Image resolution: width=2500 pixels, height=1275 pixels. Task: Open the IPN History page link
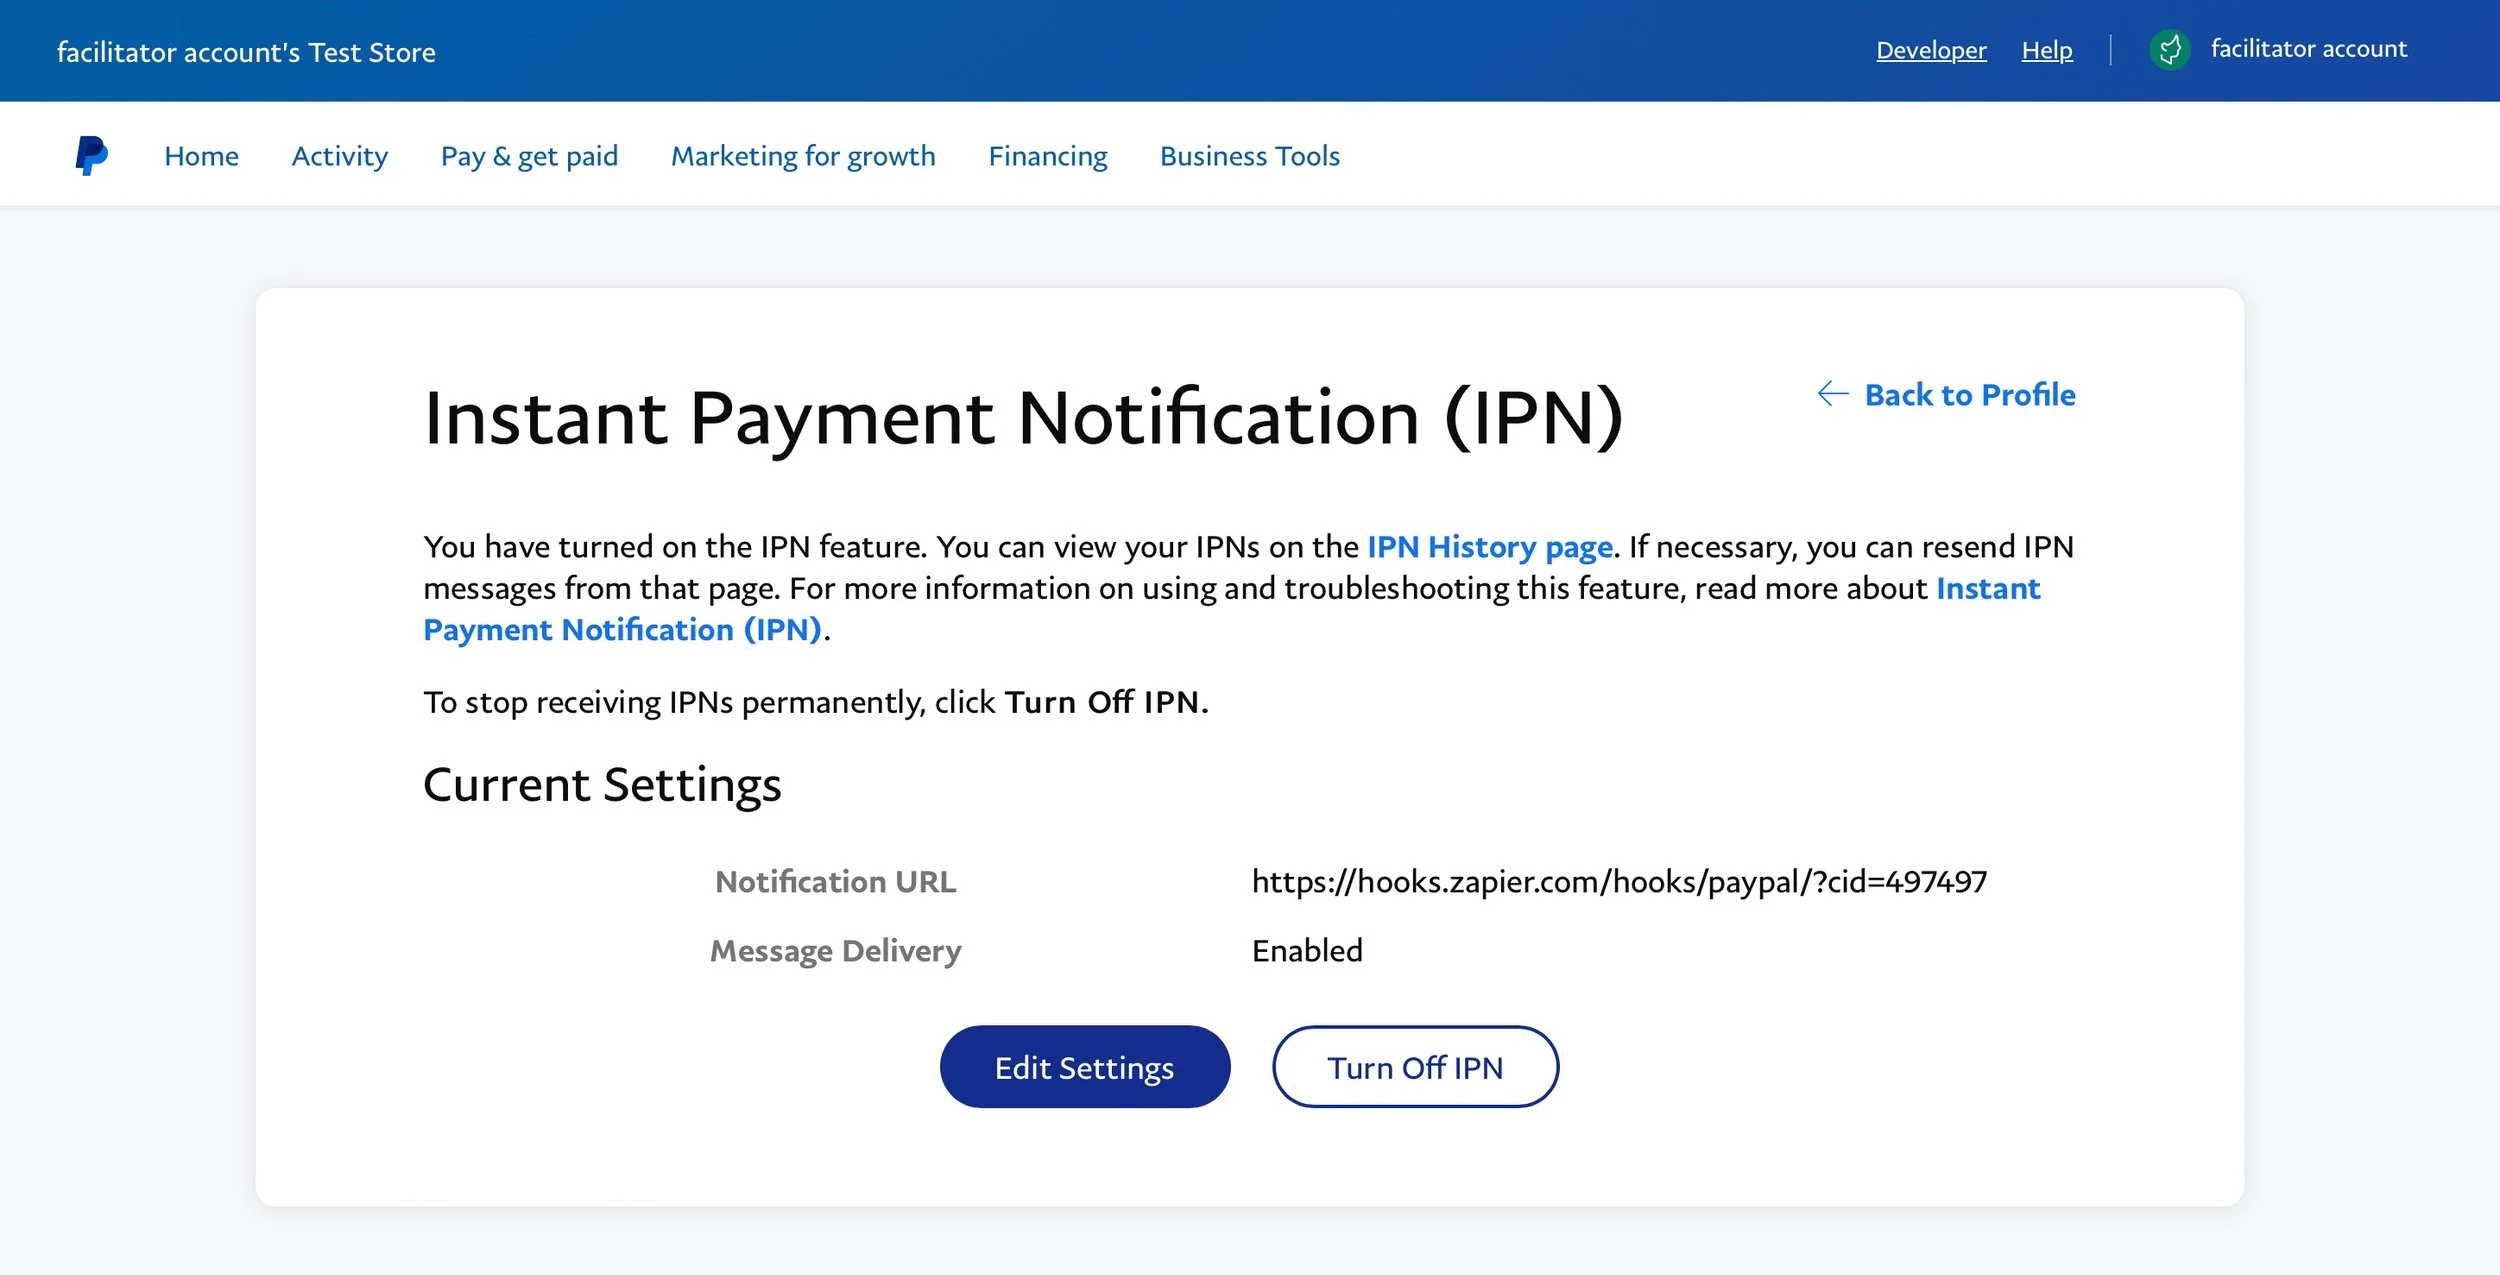click(x=1490, y=546)
